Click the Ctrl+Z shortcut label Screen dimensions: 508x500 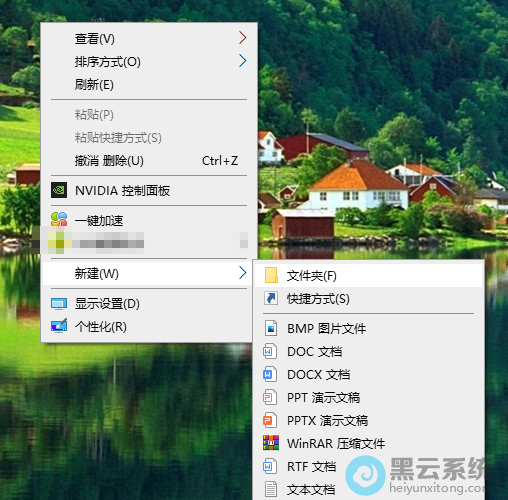(x=220, y=161)
